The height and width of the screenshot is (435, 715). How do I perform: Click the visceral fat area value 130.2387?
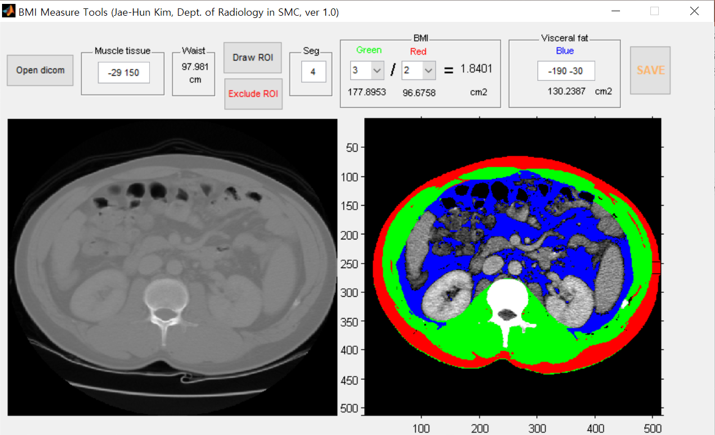coord(567,91)
